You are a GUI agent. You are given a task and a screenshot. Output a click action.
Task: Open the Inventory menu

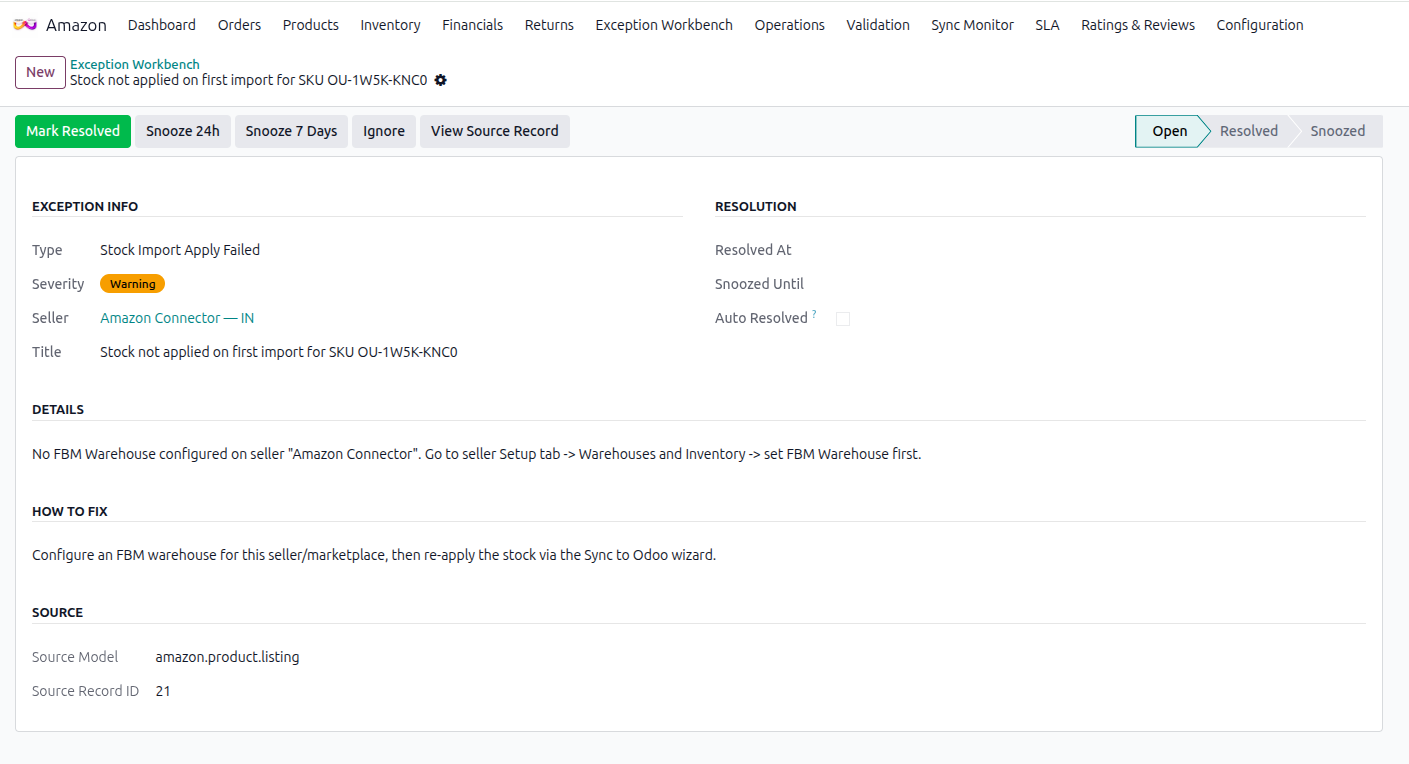(390, 25)
